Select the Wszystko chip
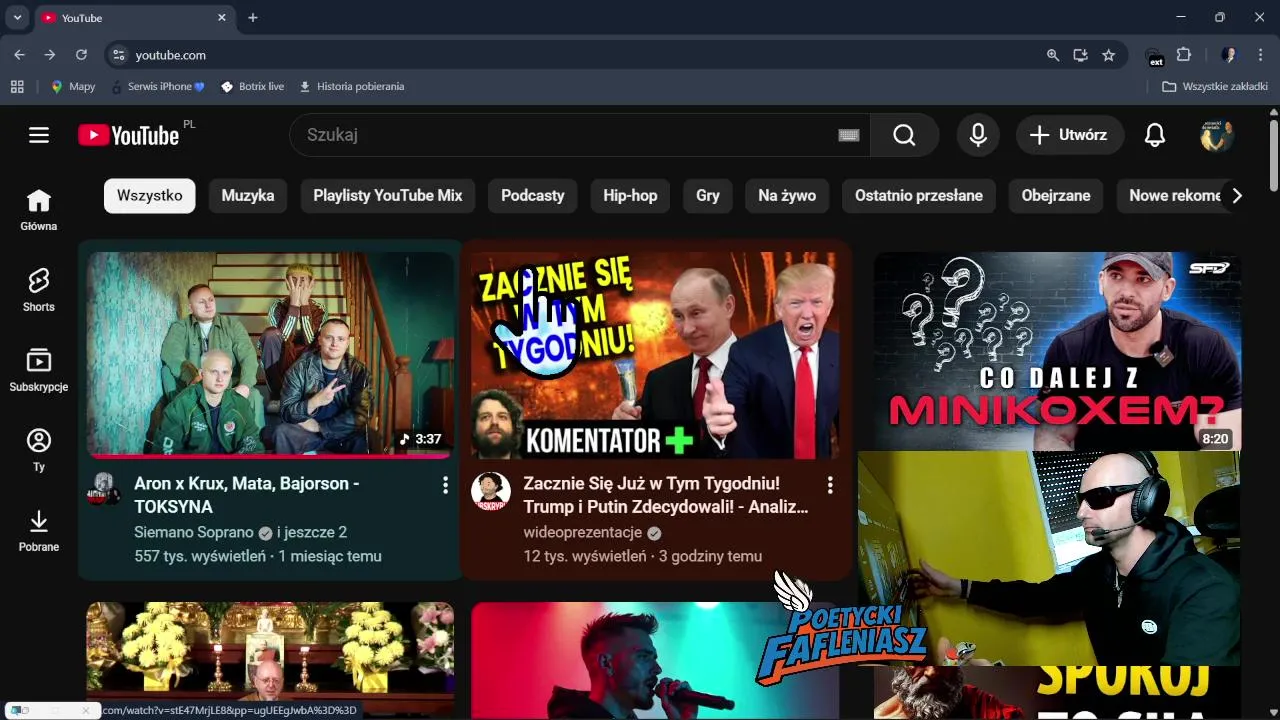The image size is (1280, 720). point(149,196)
